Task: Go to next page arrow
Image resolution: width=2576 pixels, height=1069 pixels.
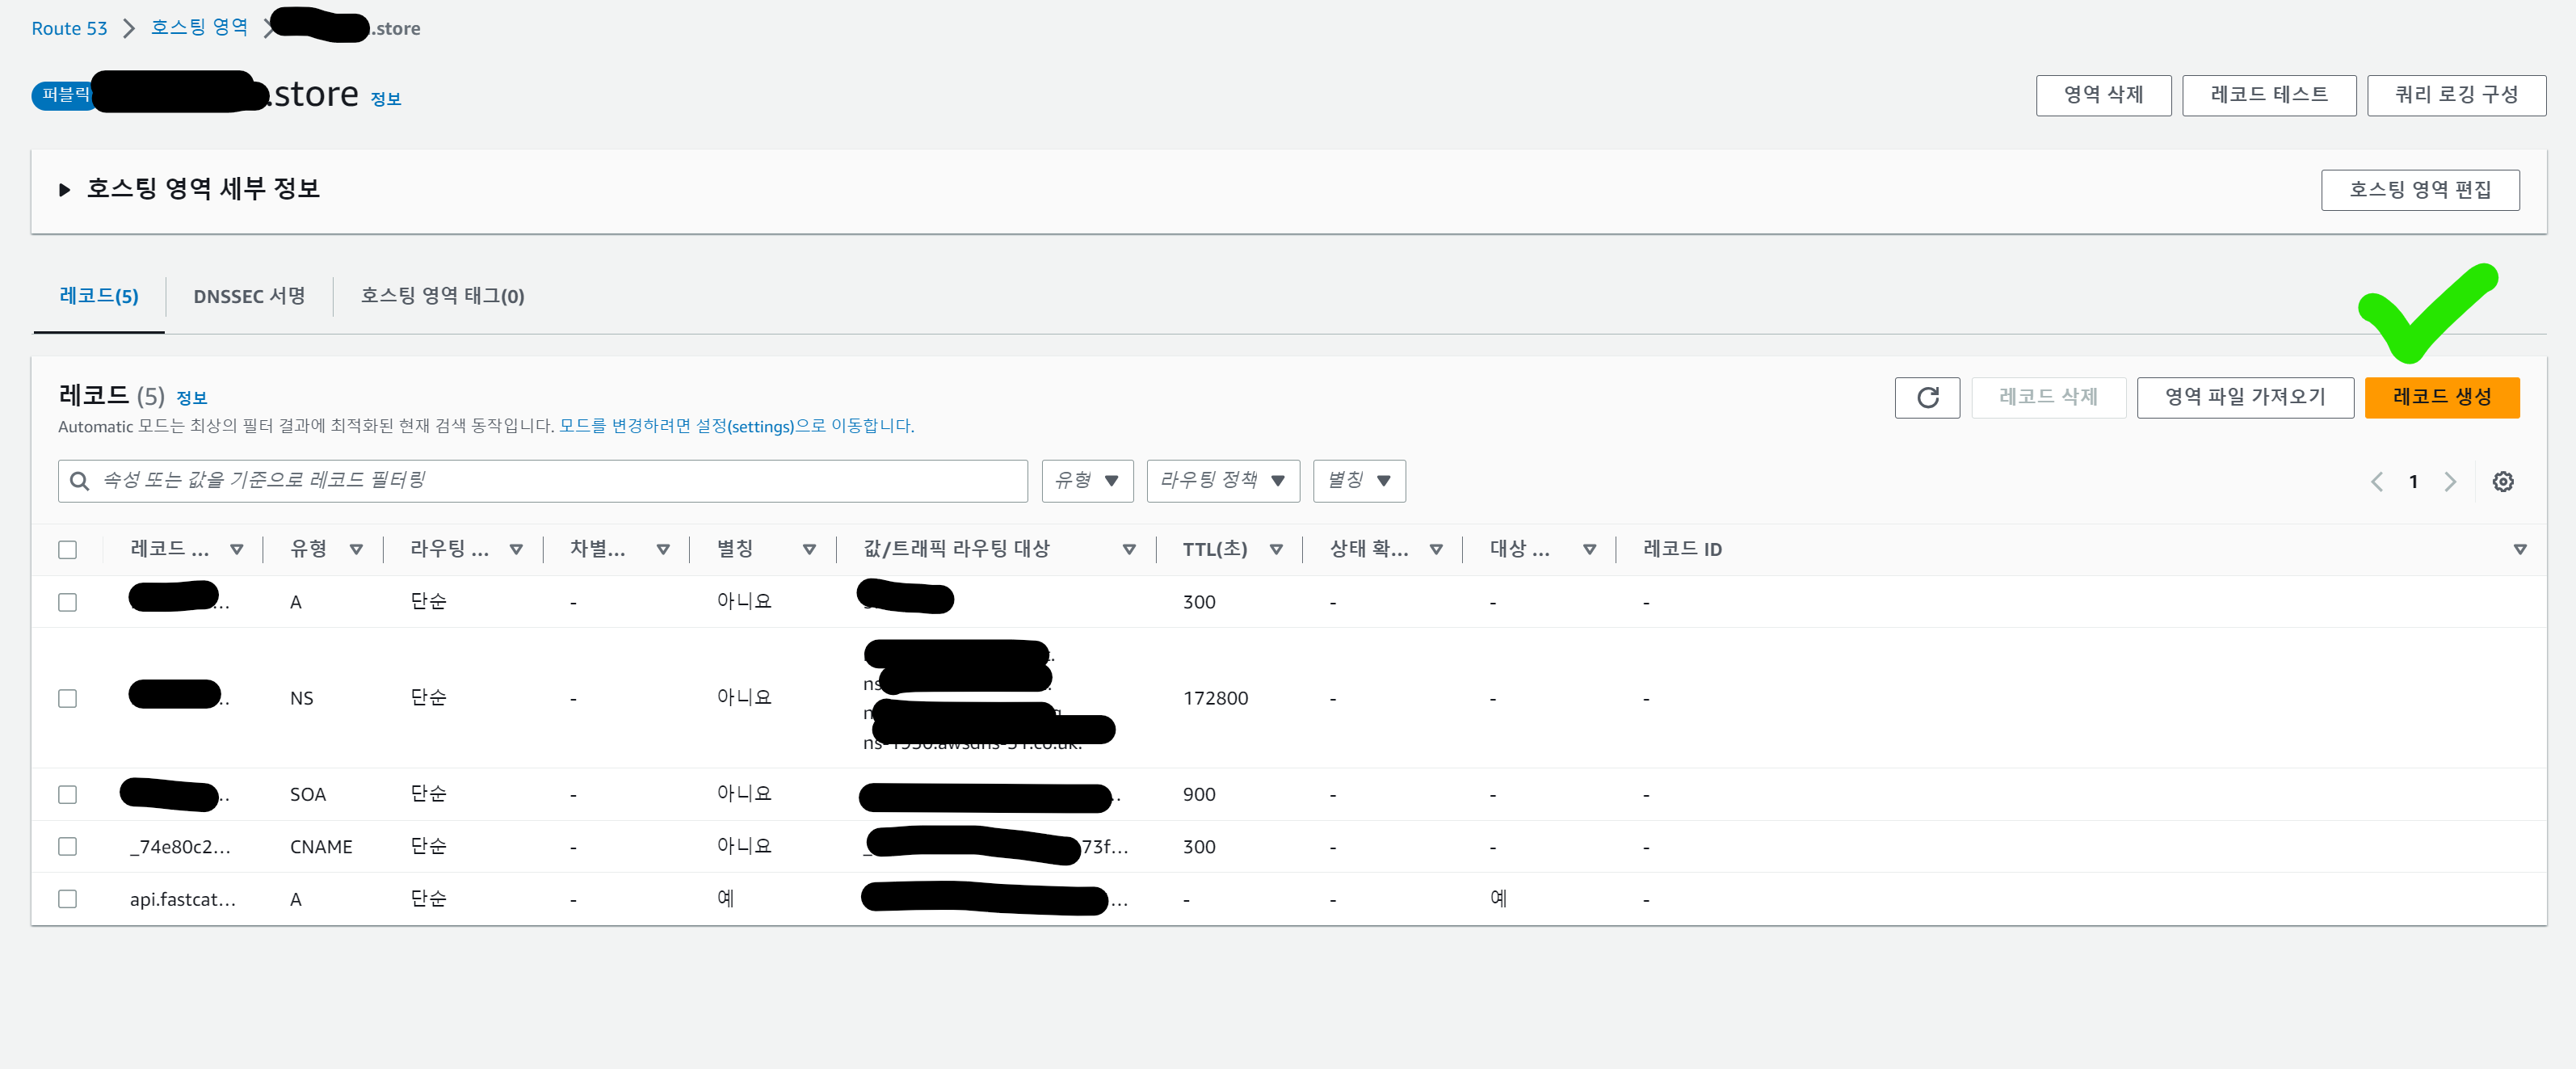Action: 2449,482
